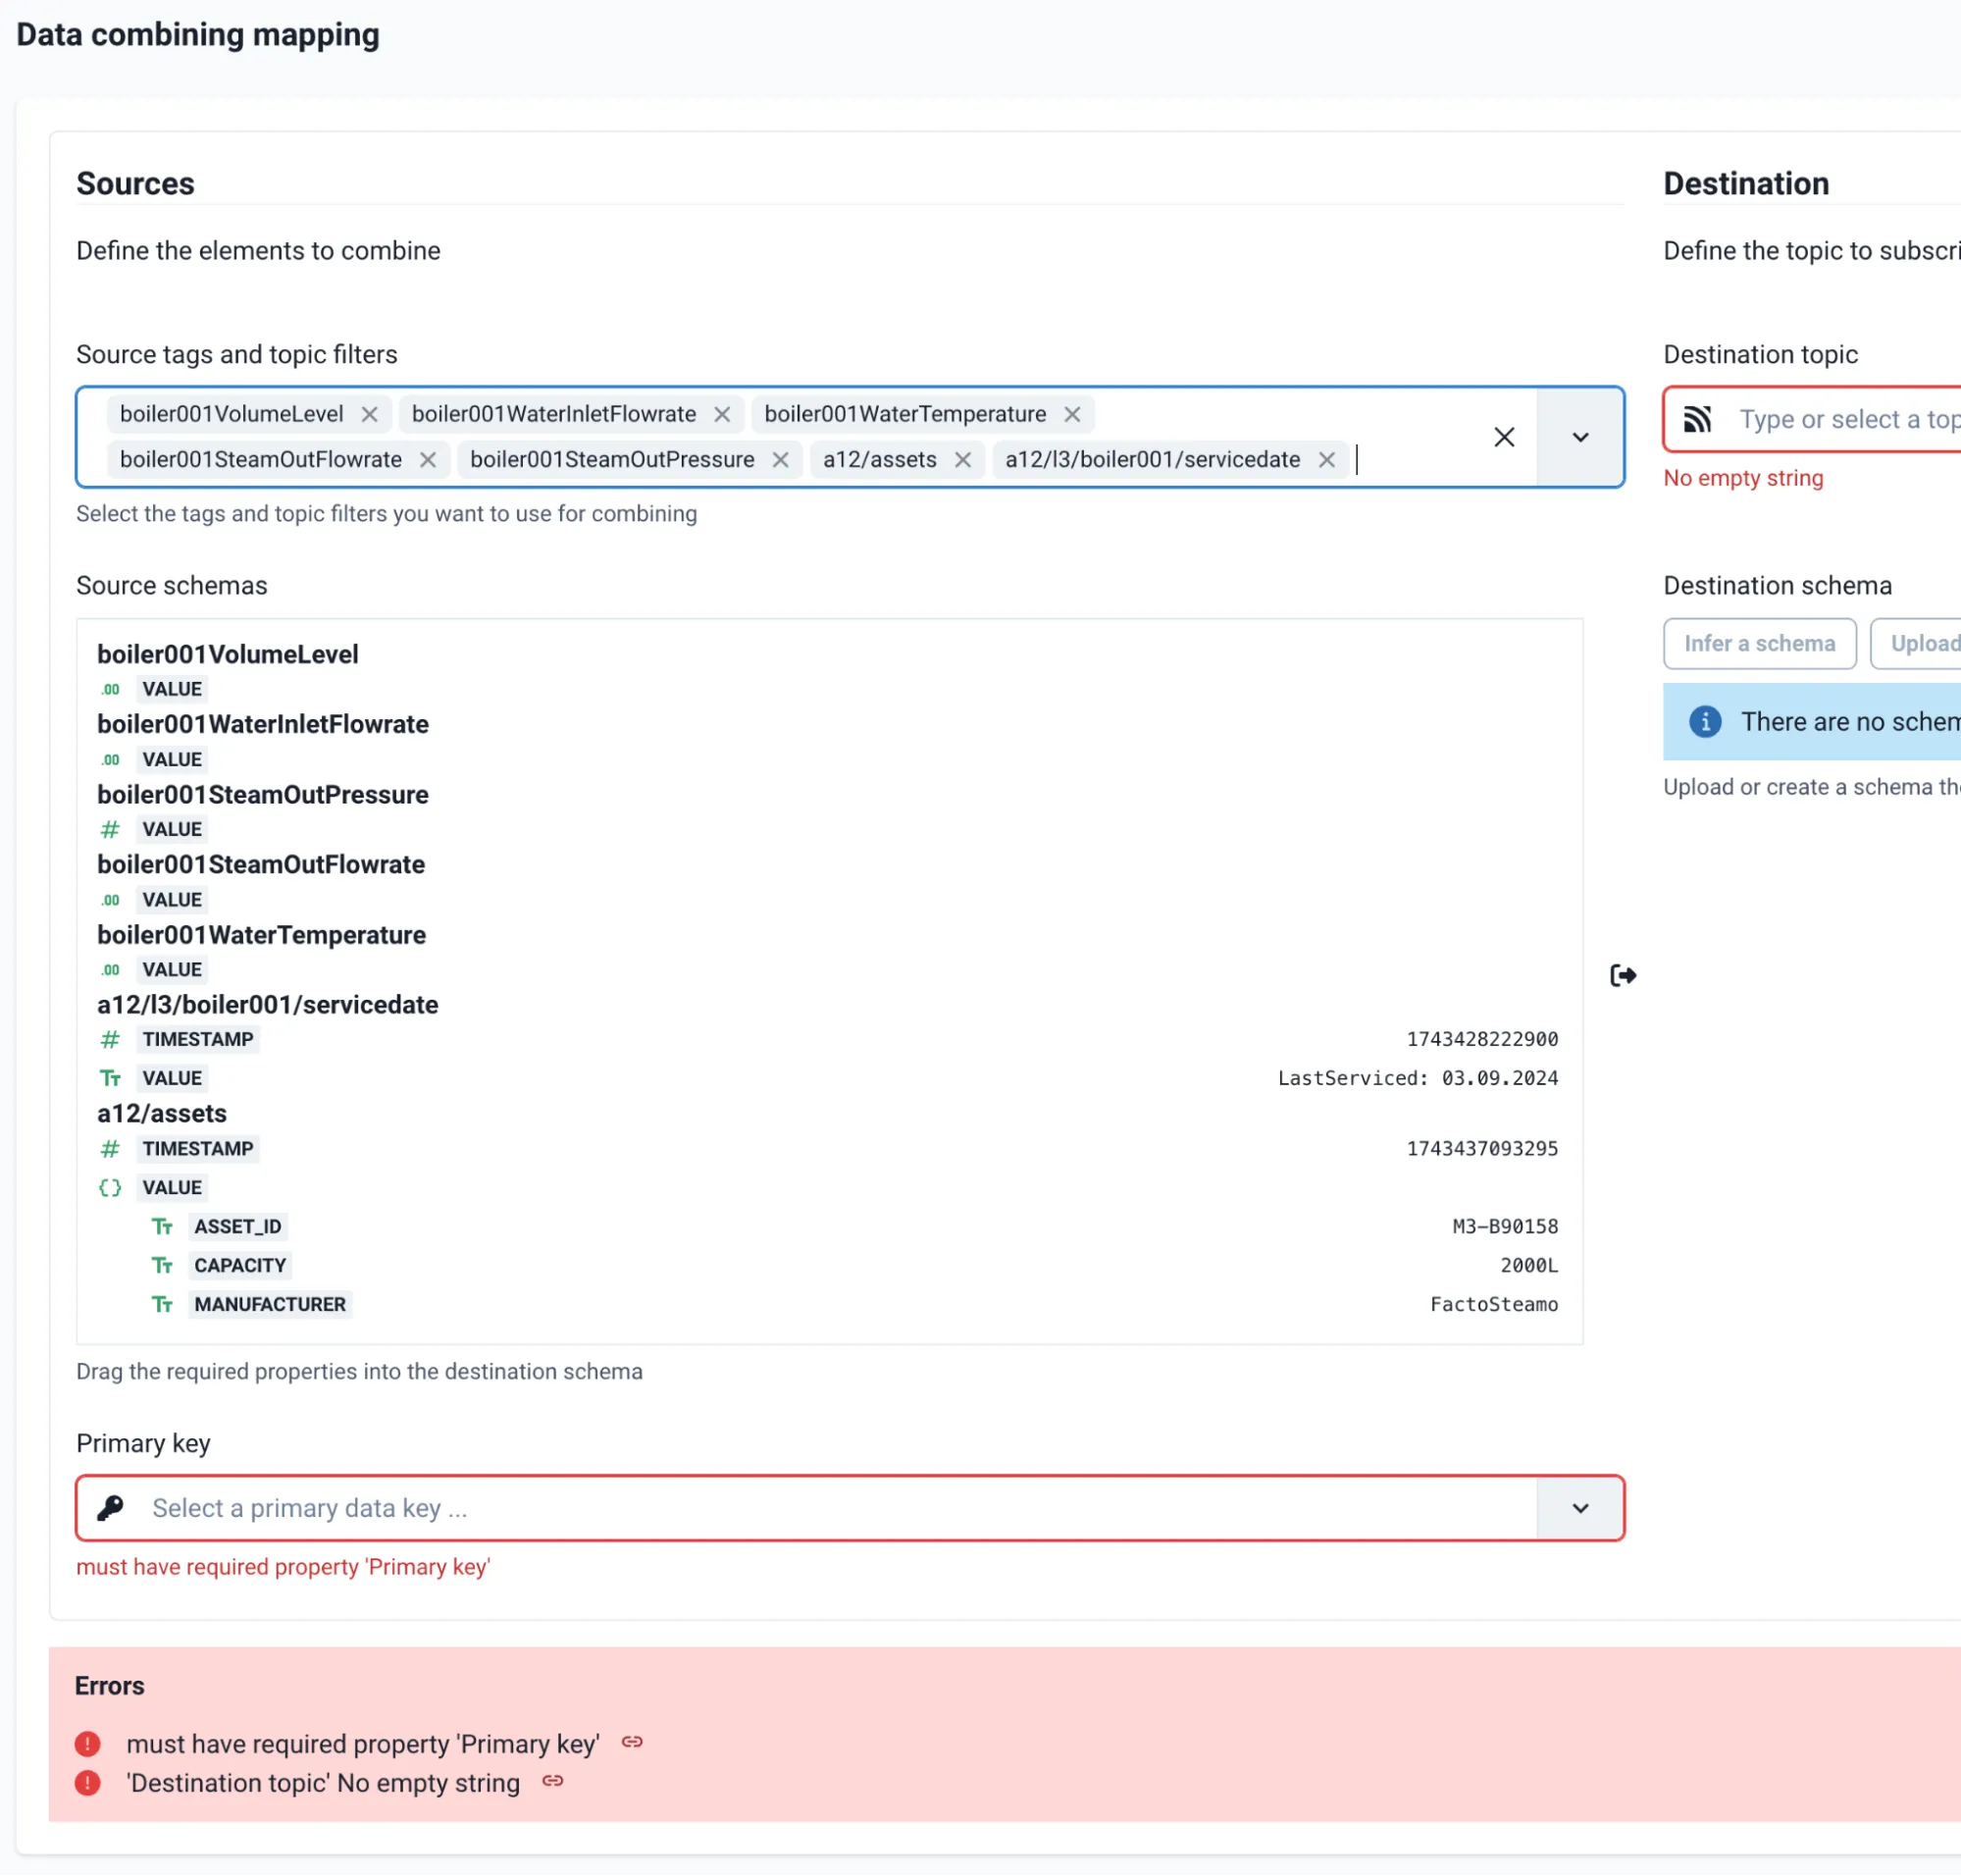The image size is (1961, 1876).
Task: Select the CAPACITY property
Action: click(x=240, y=1266)
